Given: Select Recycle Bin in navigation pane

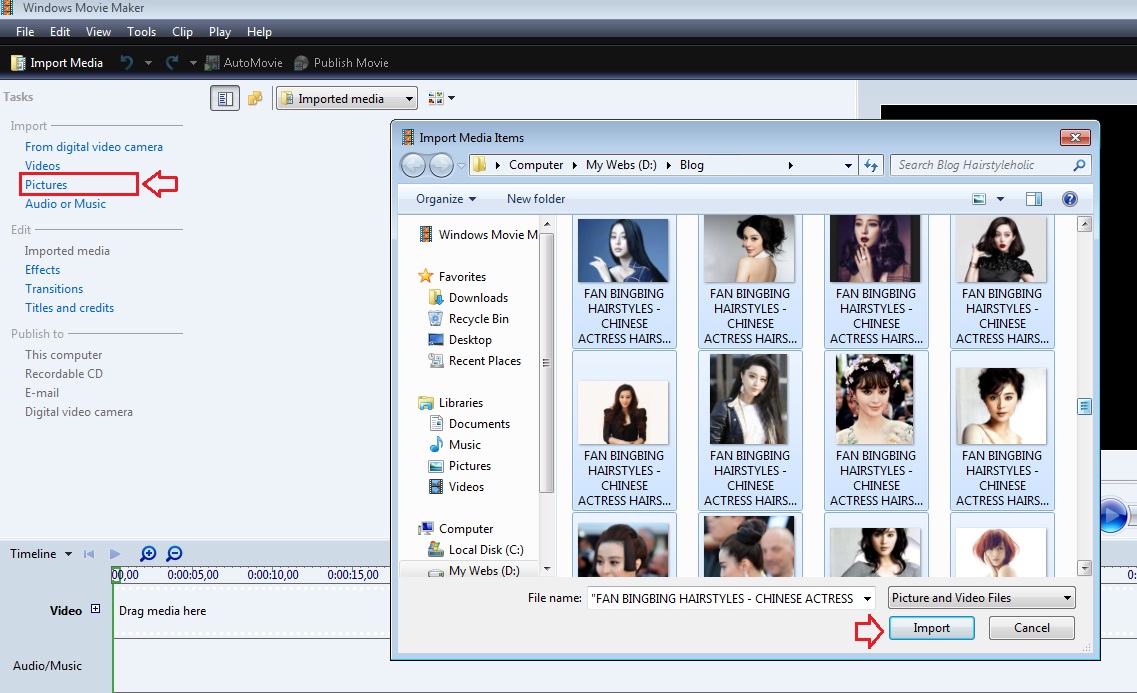Looking at the screenshot, I should pyautogui.click(x=468, y=319).
